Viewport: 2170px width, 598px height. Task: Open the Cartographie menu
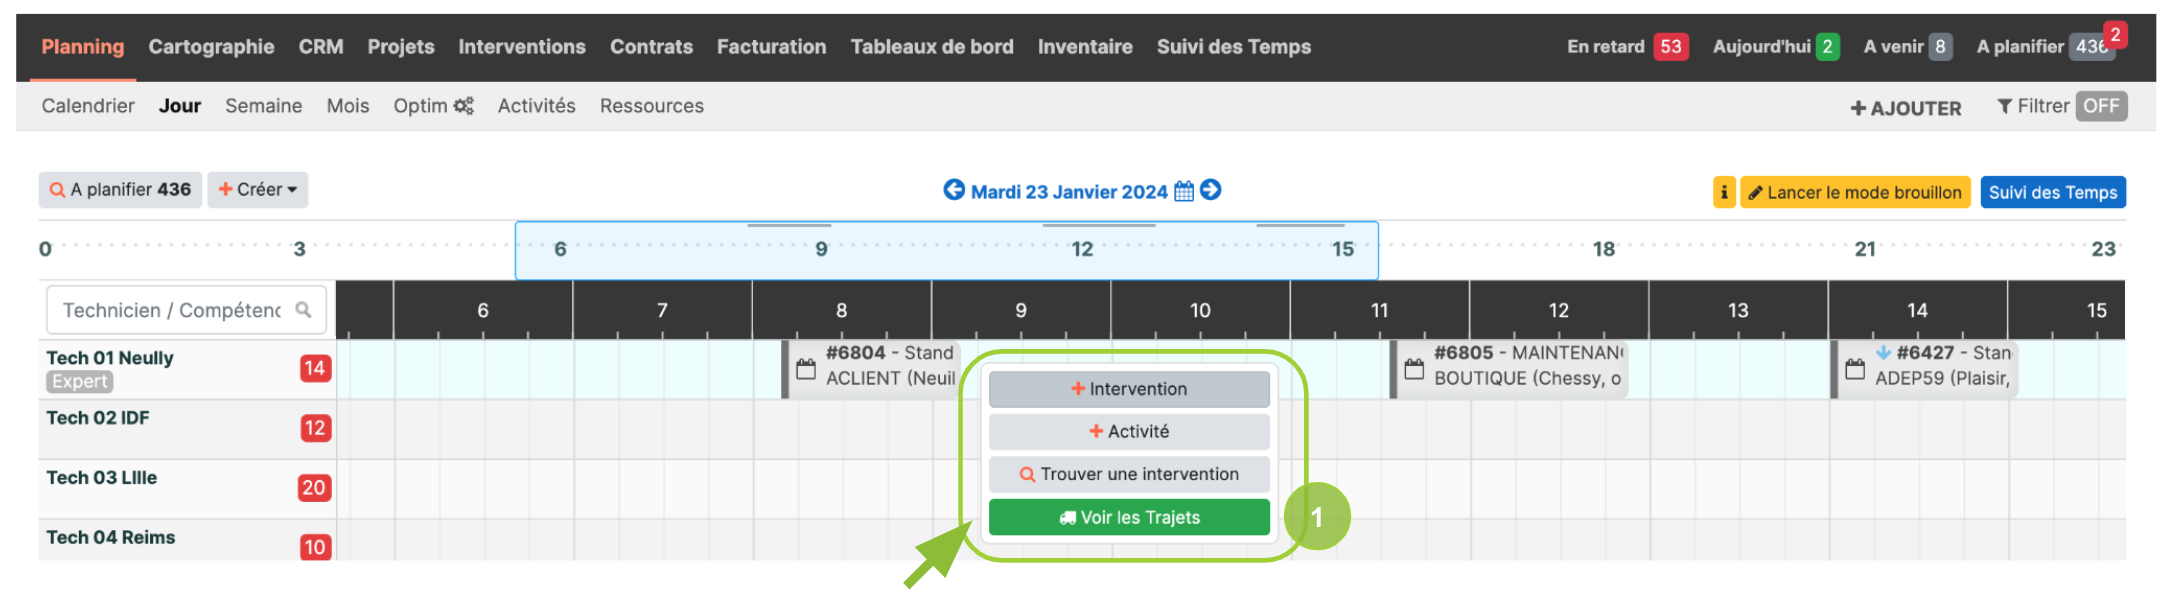point(211,47)
